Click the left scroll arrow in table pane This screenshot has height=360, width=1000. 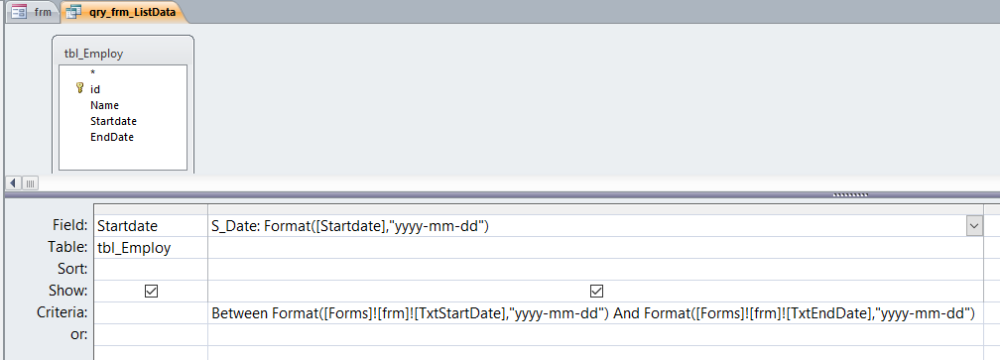click(13, 183)
